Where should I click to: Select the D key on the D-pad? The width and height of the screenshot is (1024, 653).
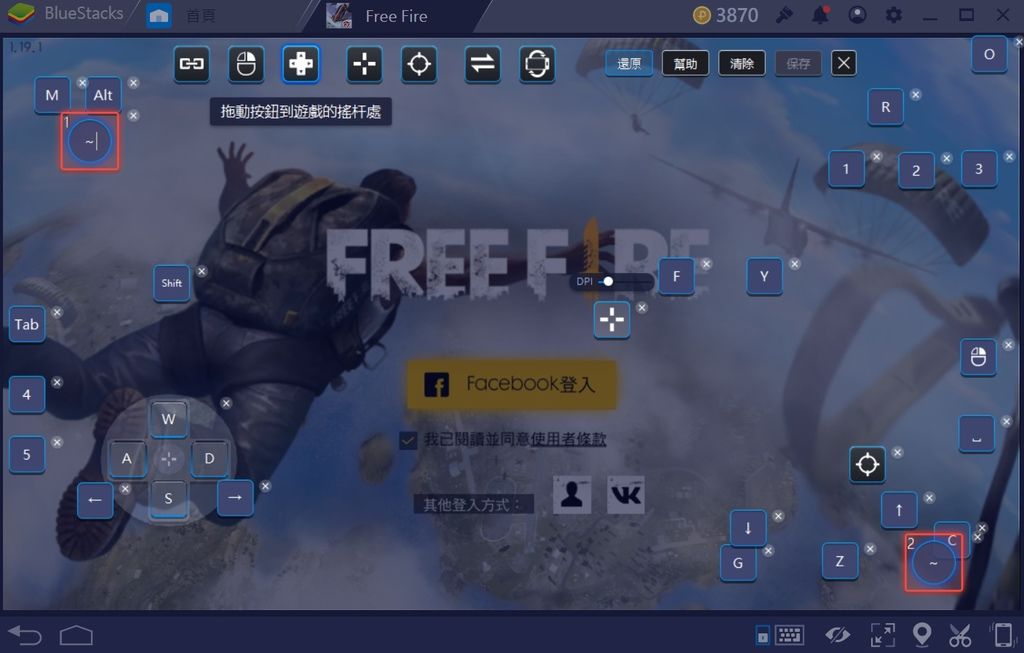pos(210,458)
